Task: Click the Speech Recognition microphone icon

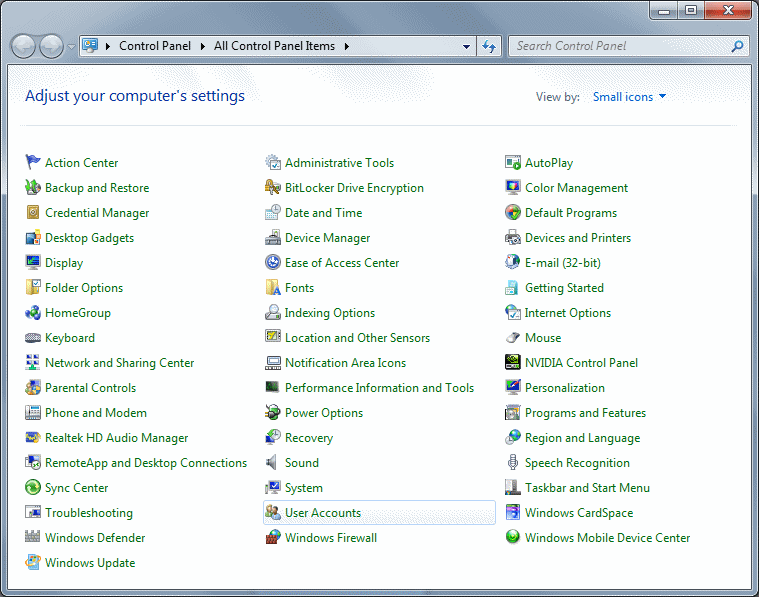Action: (x=513, y=462)
